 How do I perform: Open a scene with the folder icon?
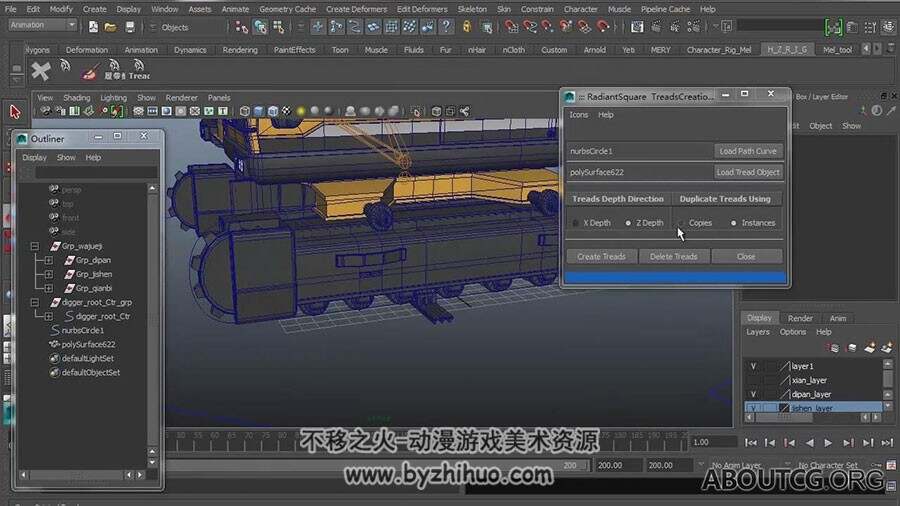tap(111, 26)
